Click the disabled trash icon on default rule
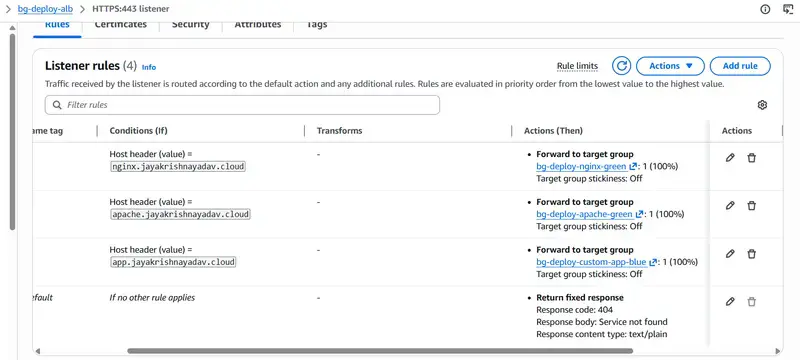800x360 pixels. coord(752,302)
